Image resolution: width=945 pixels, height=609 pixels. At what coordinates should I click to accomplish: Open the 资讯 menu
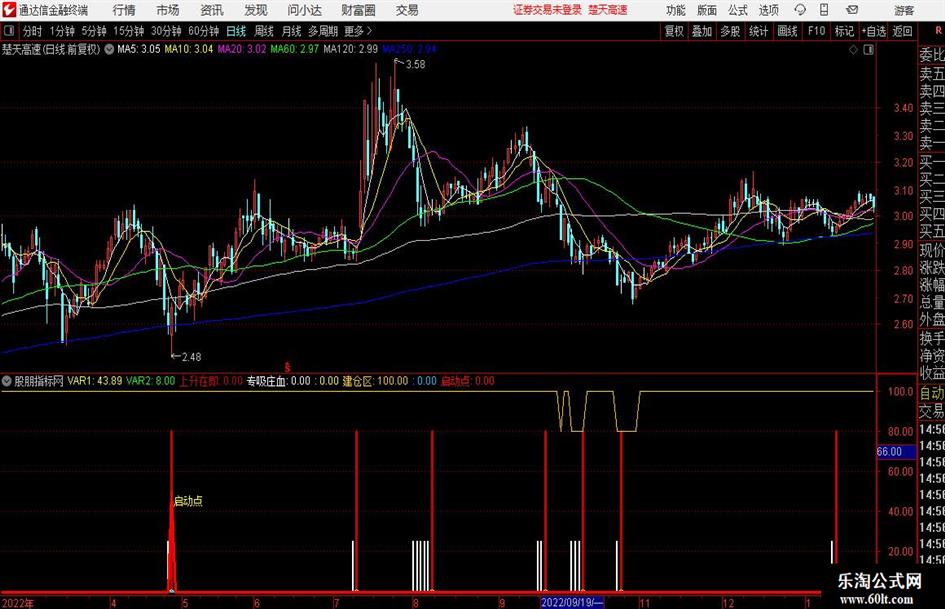[x=212, y=10]
